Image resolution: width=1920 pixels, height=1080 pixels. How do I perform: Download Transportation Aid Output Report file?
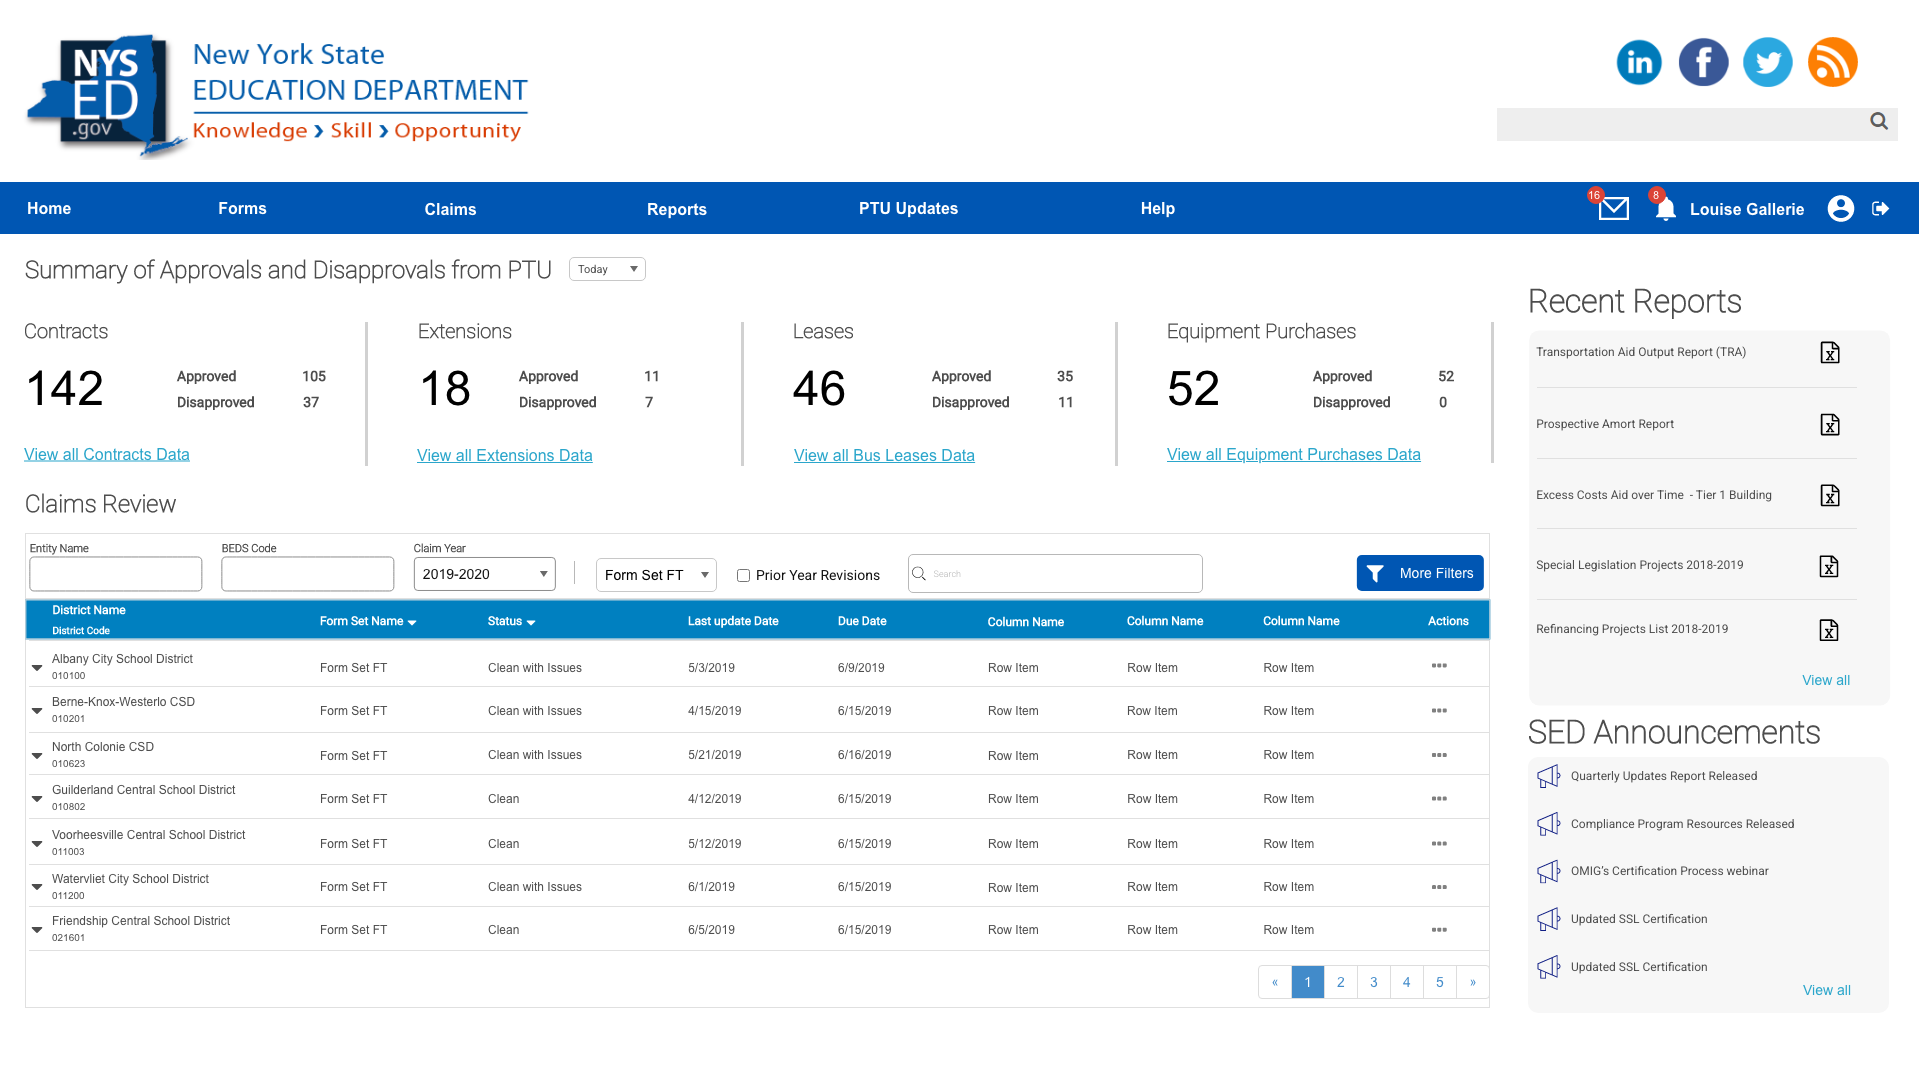click(1829, 353)
